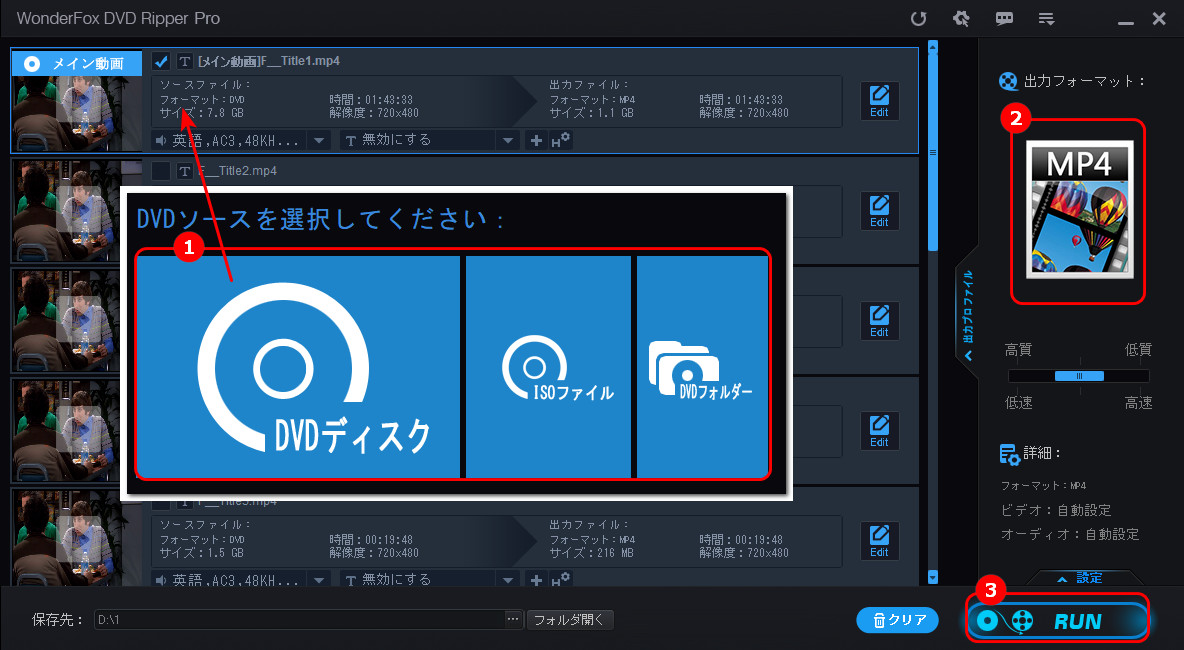Click output size 1.1 GB text

pyautogui.click(x=591, y=113)
